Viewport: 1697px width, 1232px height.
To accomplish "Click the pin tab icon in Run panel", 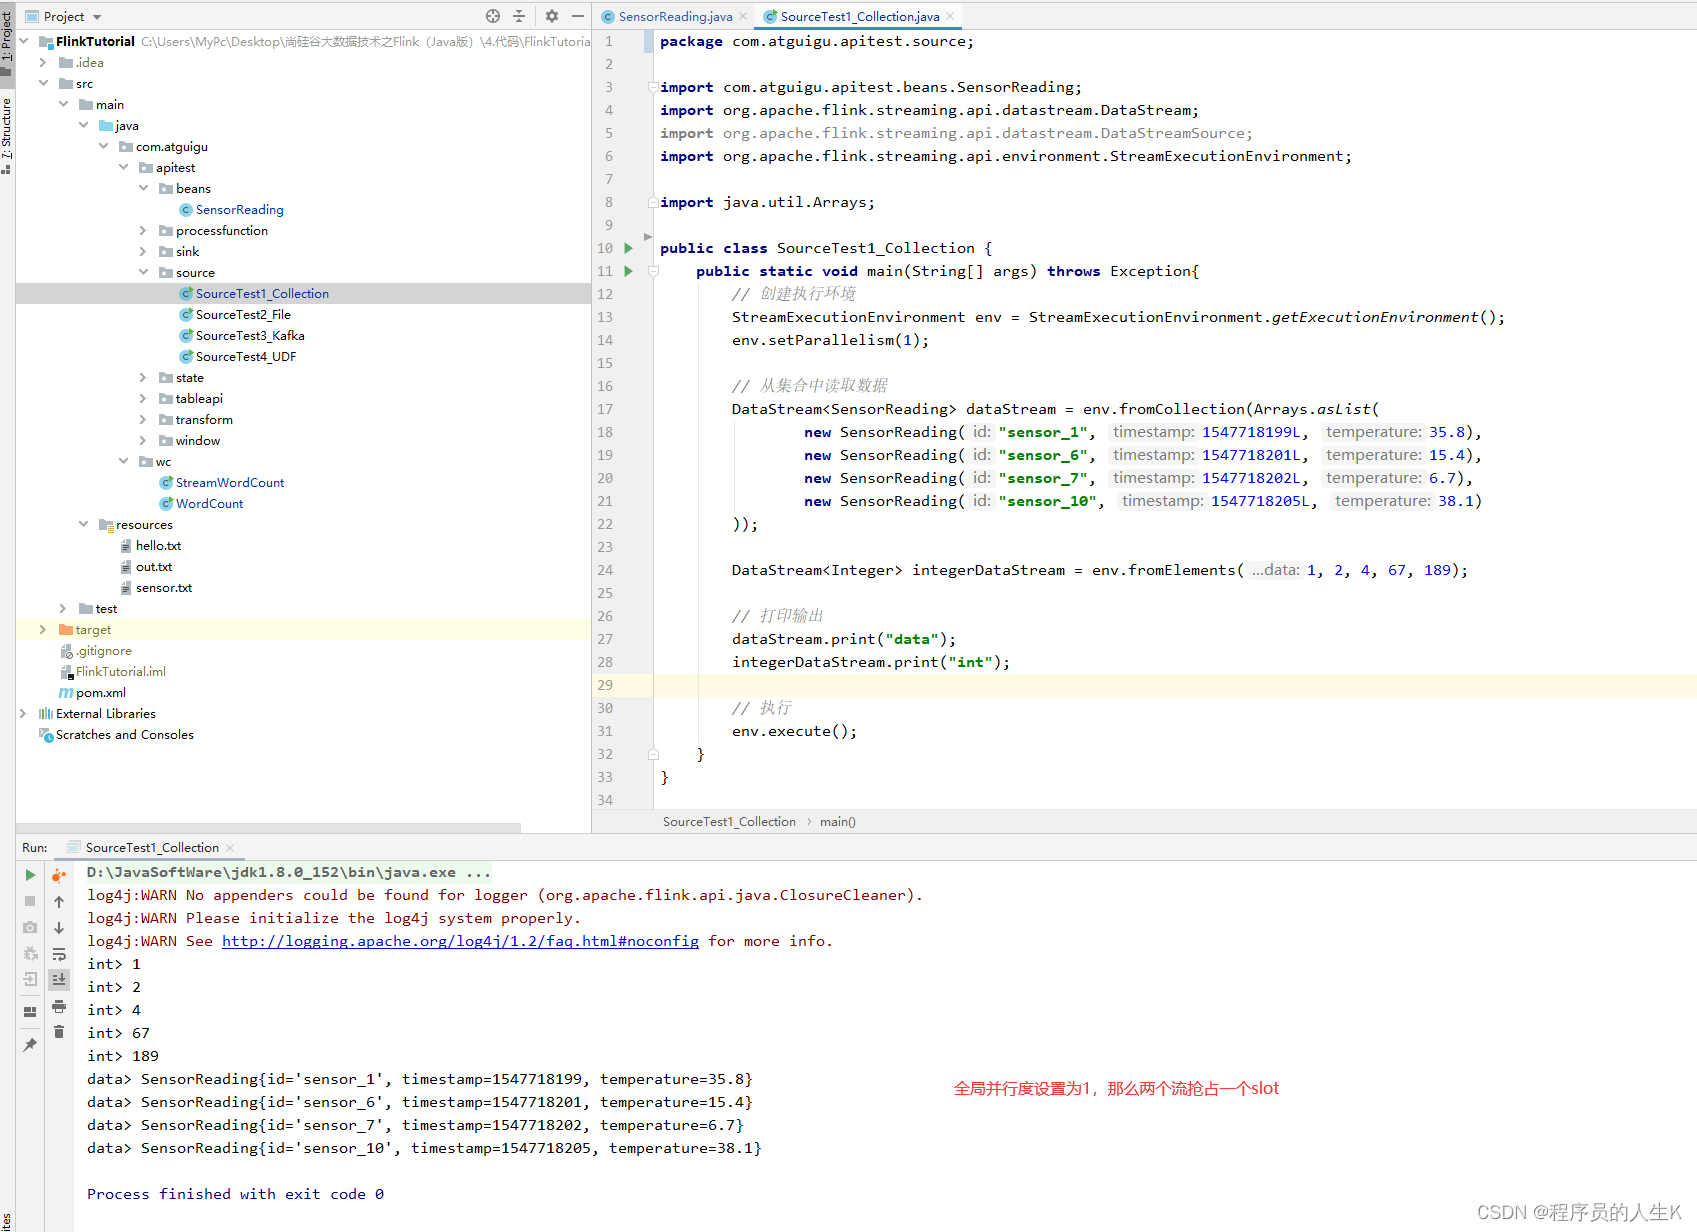I will coord(30,1045).
